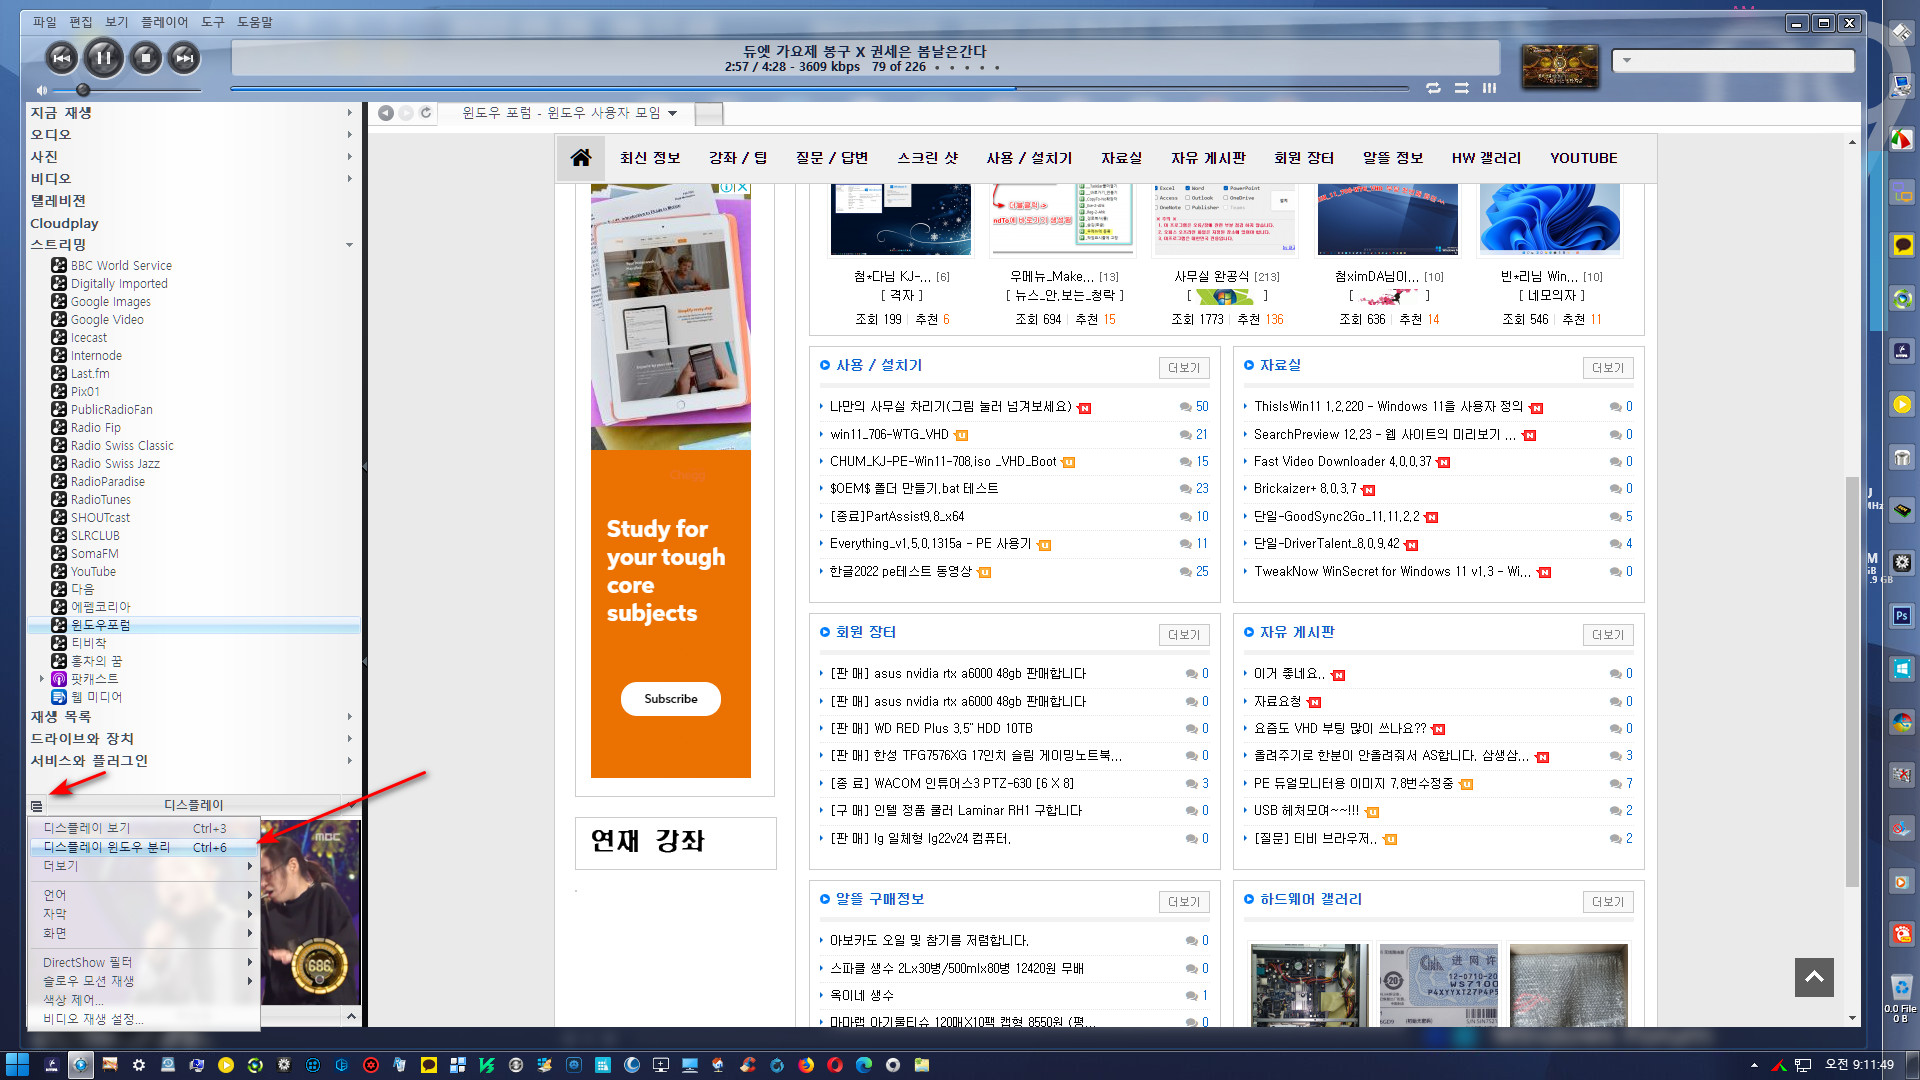
Task: Open the display panel menu icon
Action: tap(37, 806)
